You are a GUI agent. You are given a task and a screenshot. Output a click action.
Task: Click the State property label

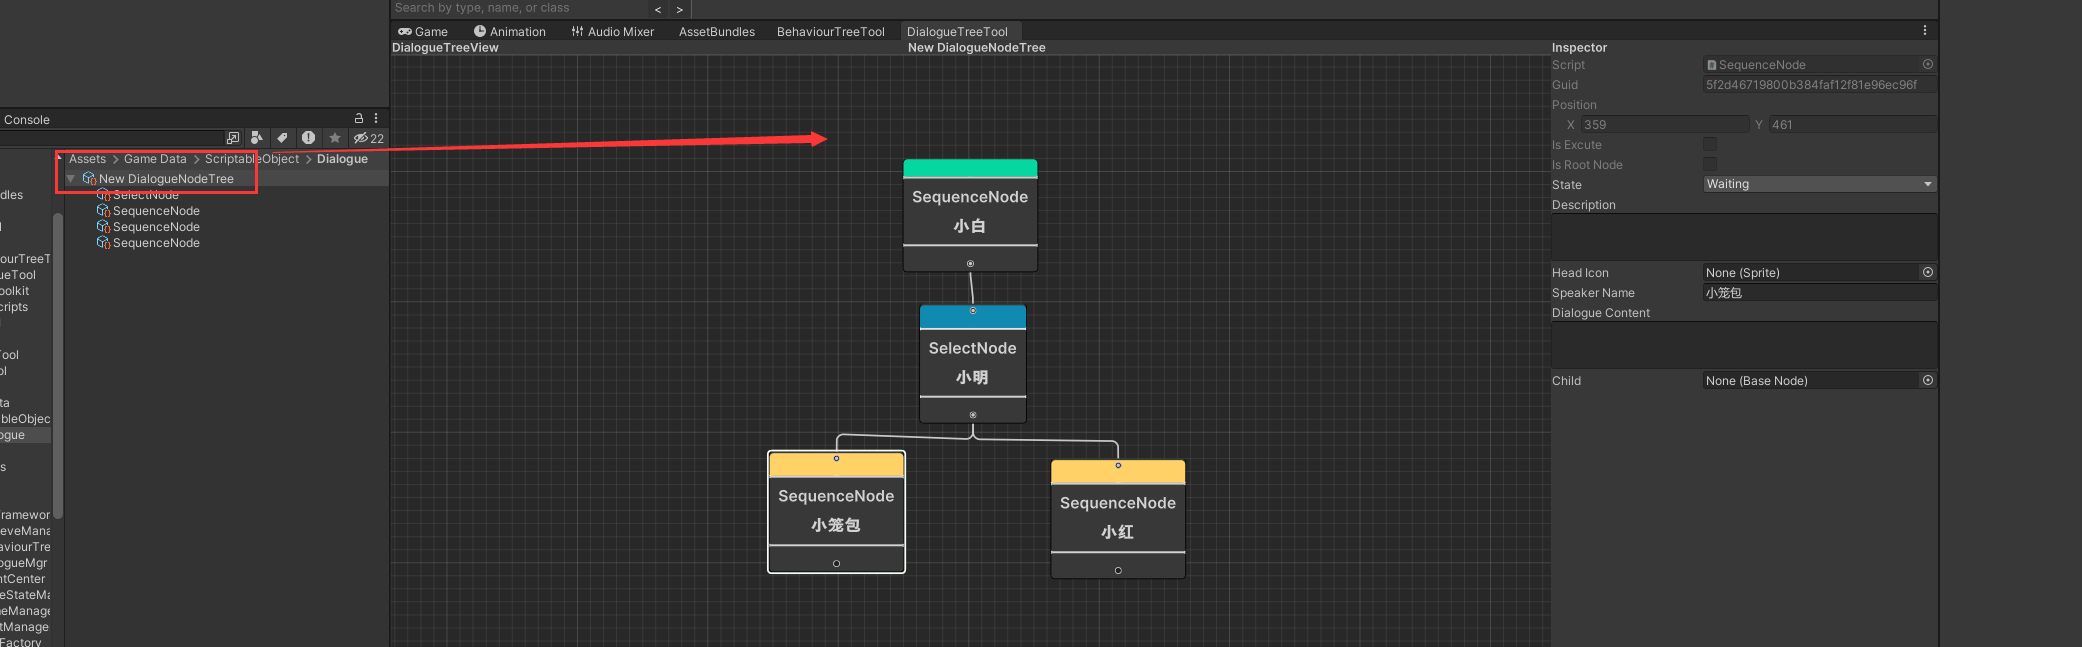[x=1567, y=185]
